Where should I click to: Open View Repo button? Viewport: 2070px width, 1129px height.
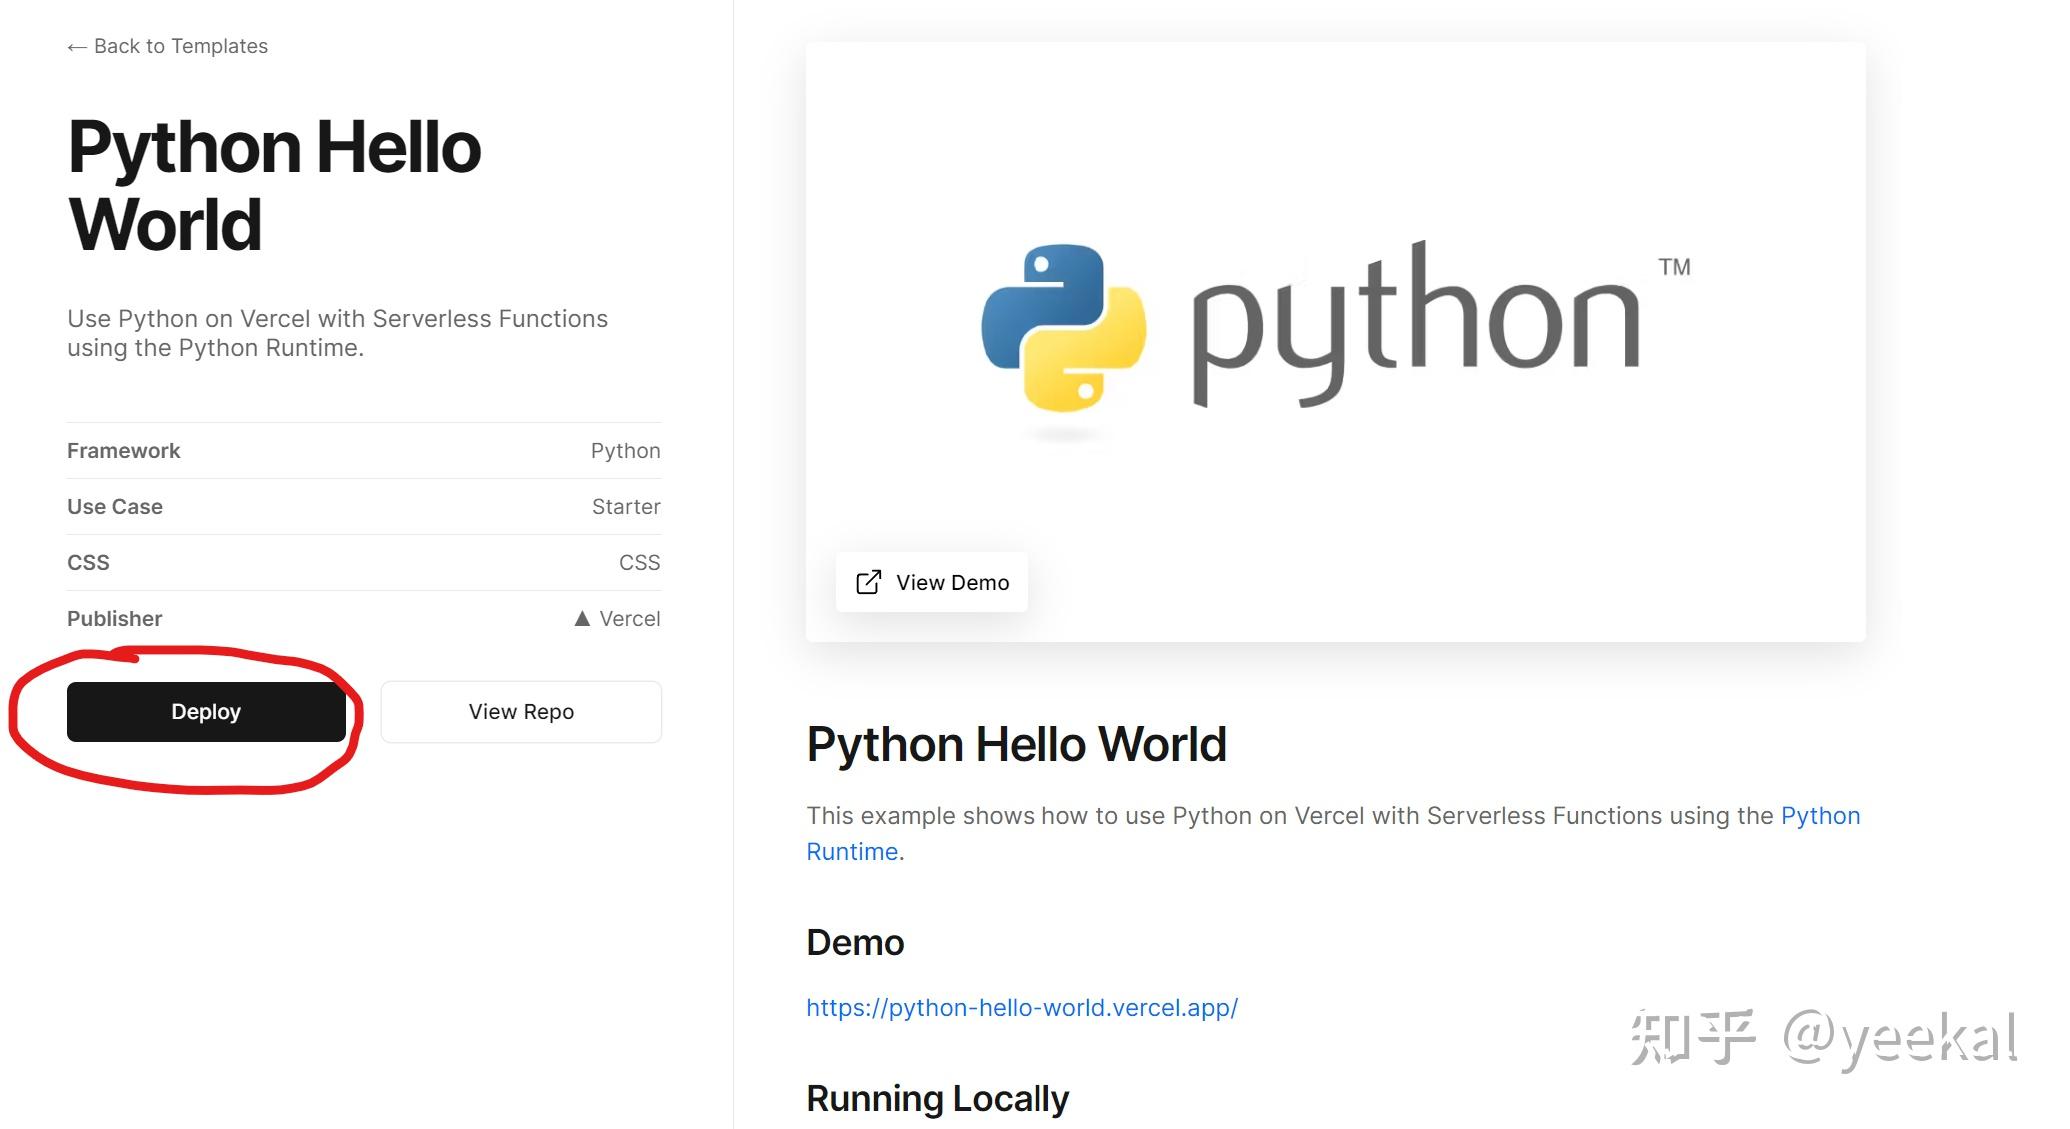(521, 712)
